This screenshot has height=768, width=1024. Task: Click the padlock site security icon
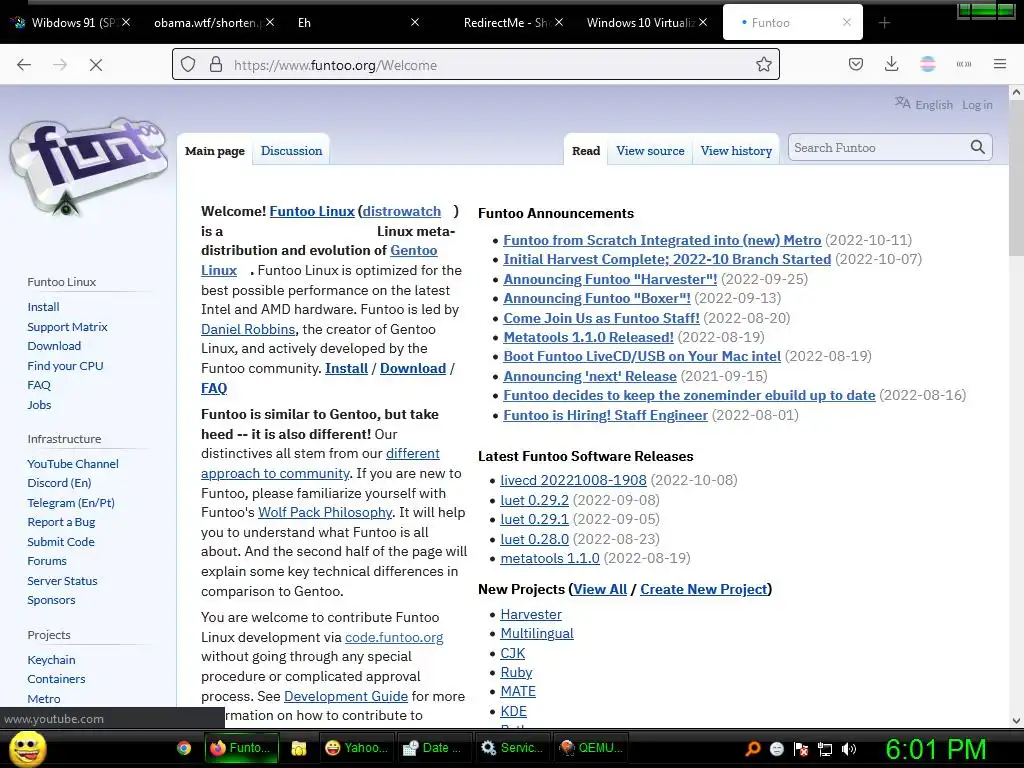pyautogui.click(x=216, y=65)
